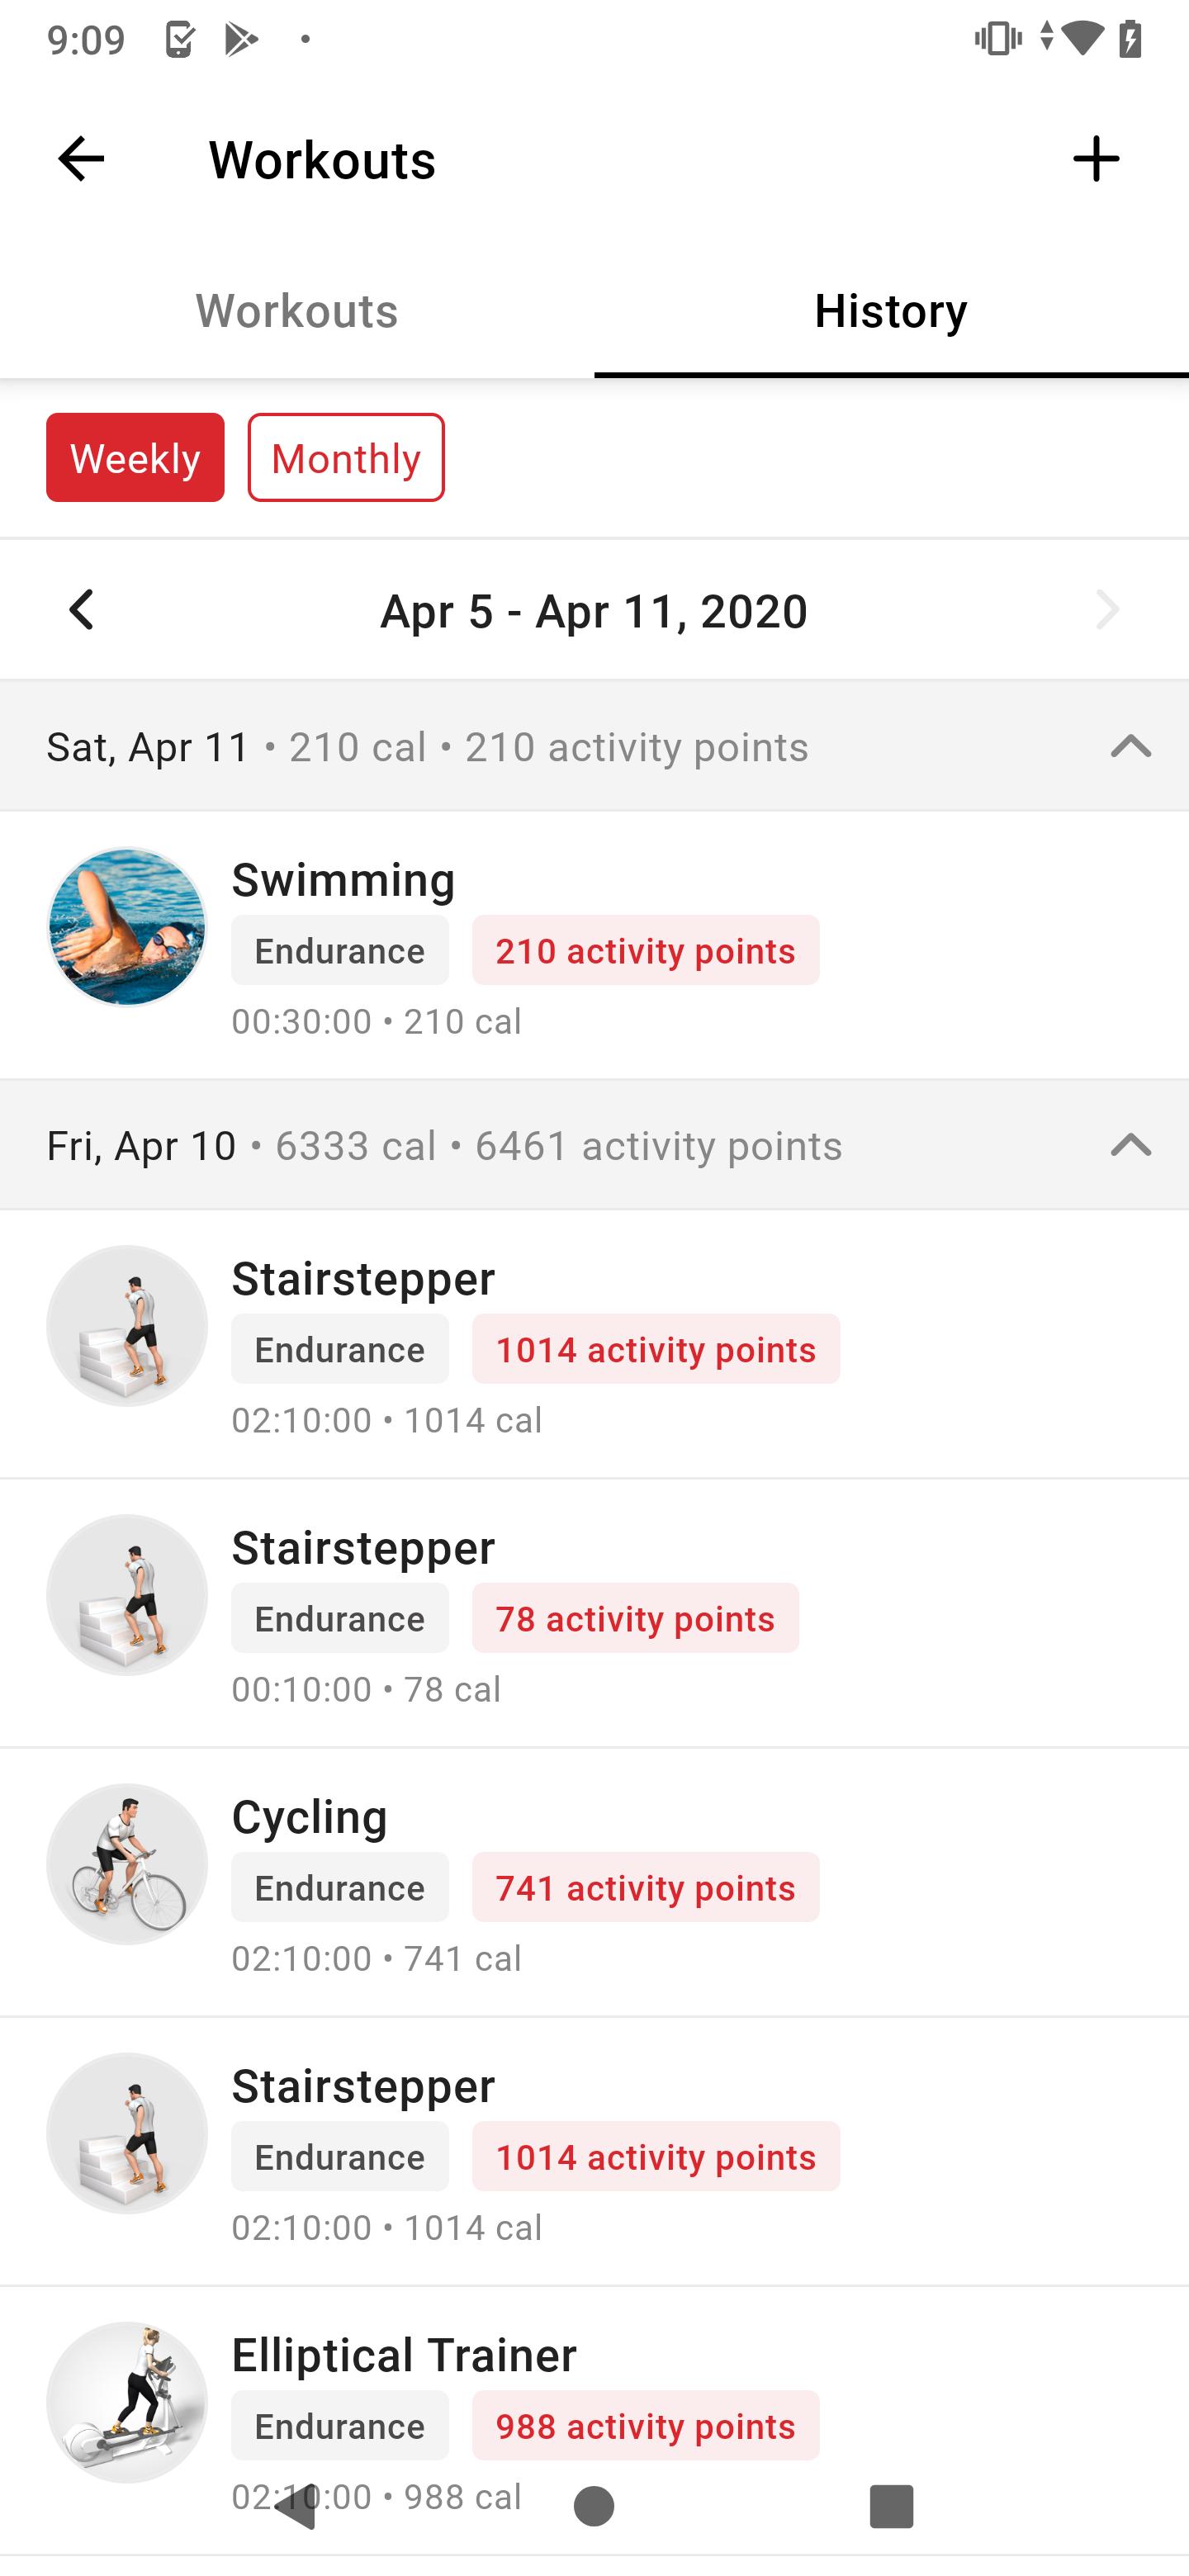This screenshot has height=2576, width=1189.
Task: Switch to the Monthly view filter
Action: 346,458
